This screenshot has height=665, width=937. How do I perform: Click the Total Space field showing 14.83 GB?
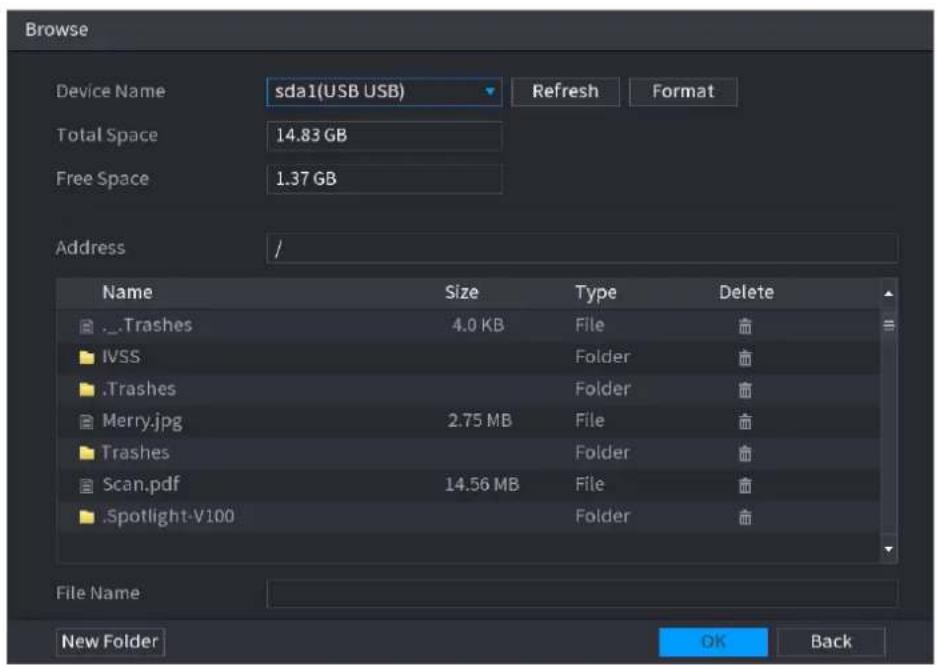(x=384, y=136)
